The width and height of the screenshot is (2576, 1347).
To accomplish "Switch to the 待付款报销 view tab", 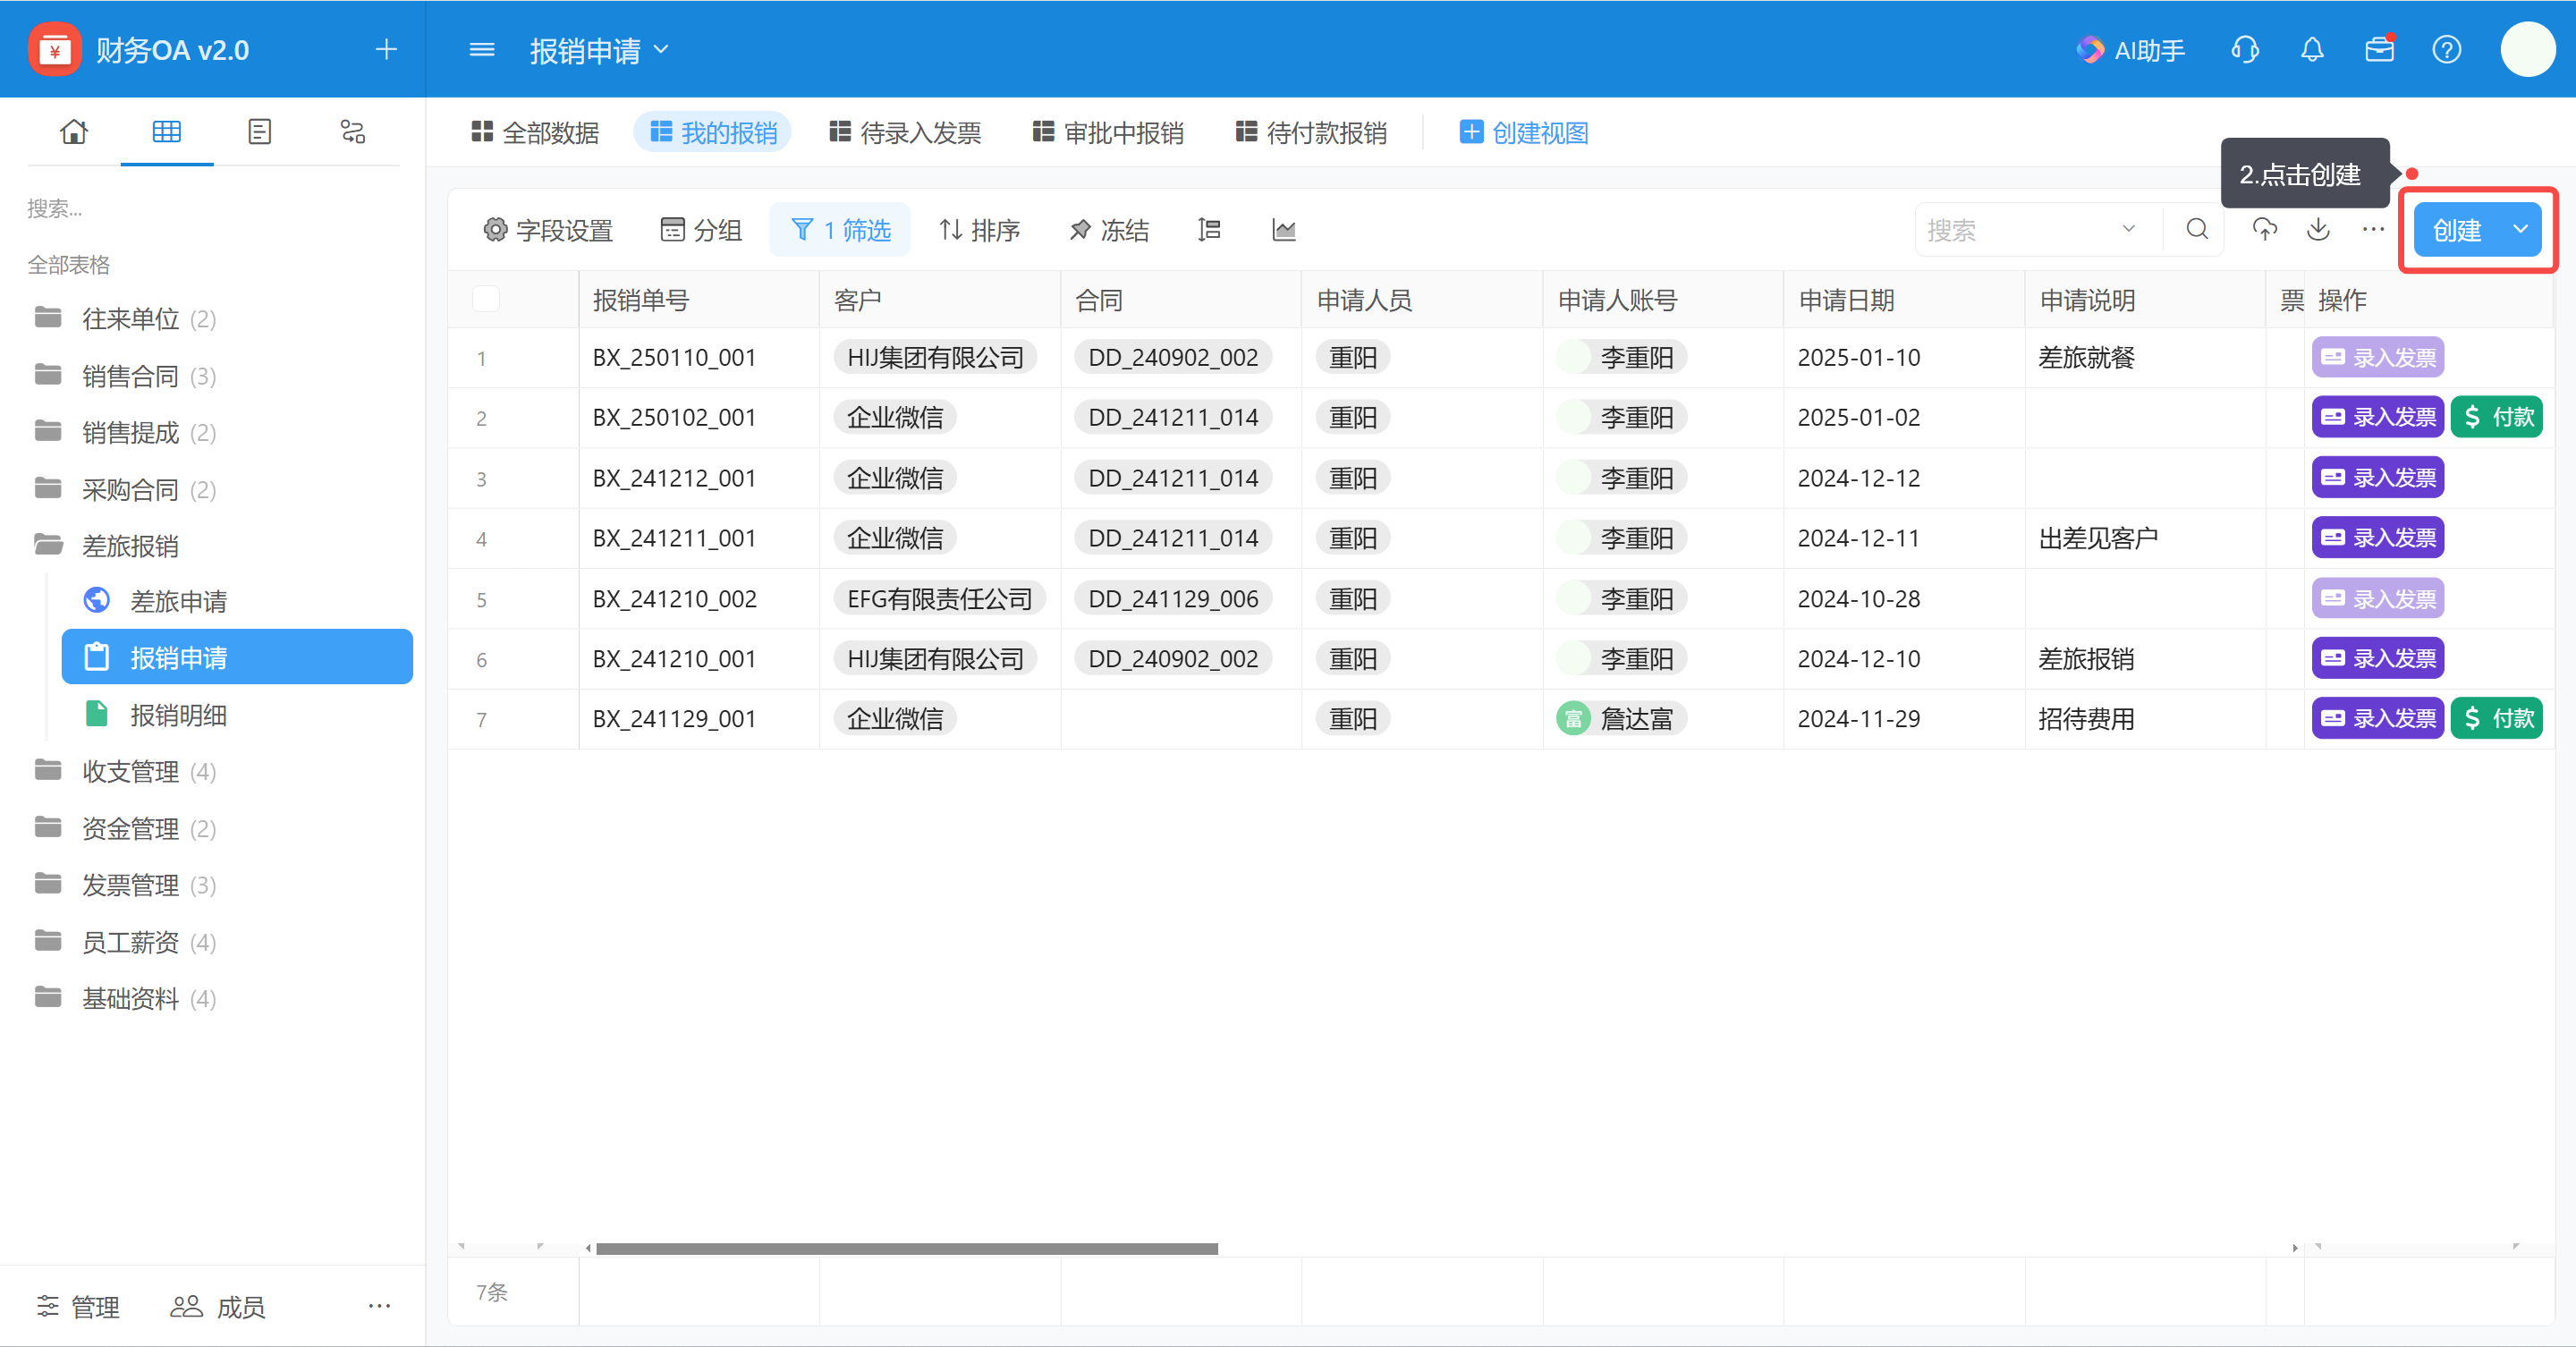I will pyautogui.click(x=1311, y=132).
